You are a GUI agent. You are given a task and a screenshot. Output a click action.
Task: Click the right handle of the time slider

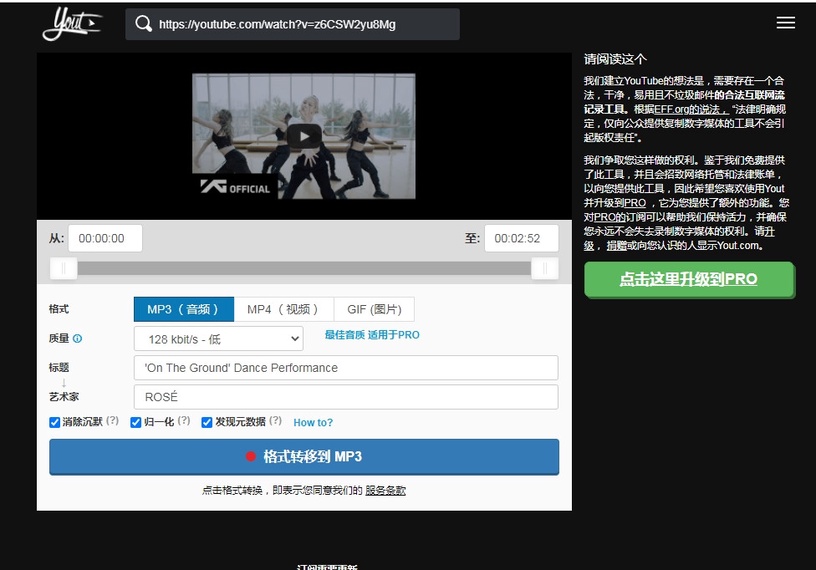tap(545, 268)
